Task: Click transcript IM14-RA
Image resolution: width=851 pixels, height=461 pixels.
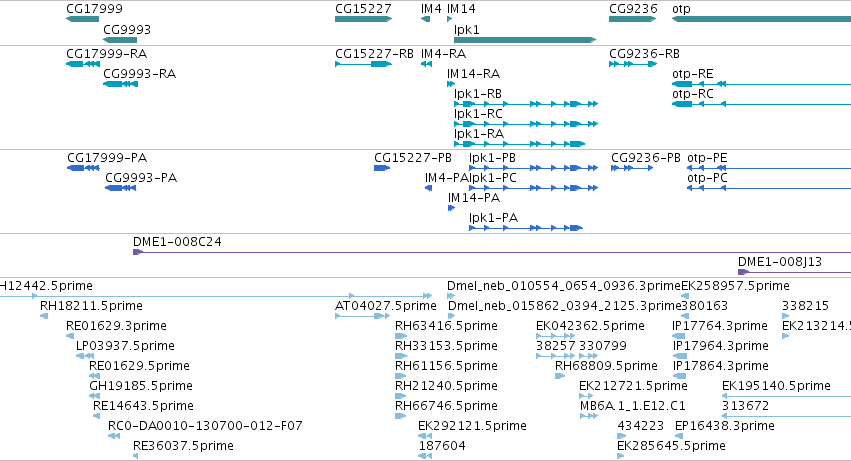Action: (x=450, y=84)
